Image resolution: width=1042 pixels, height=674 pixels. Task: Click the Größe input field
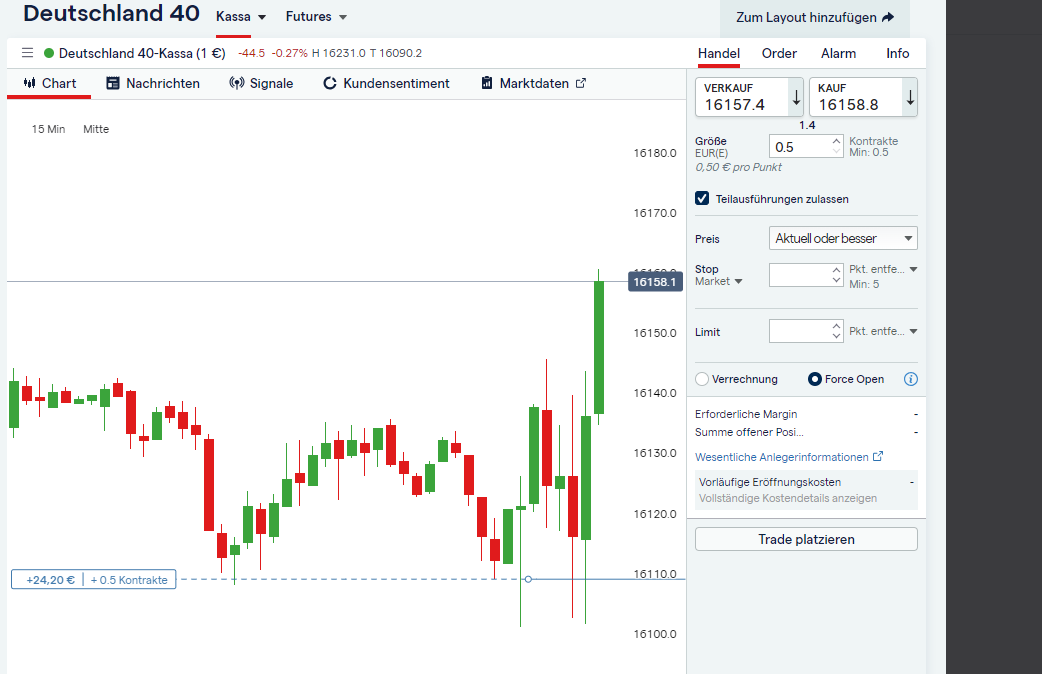(800, 146)
